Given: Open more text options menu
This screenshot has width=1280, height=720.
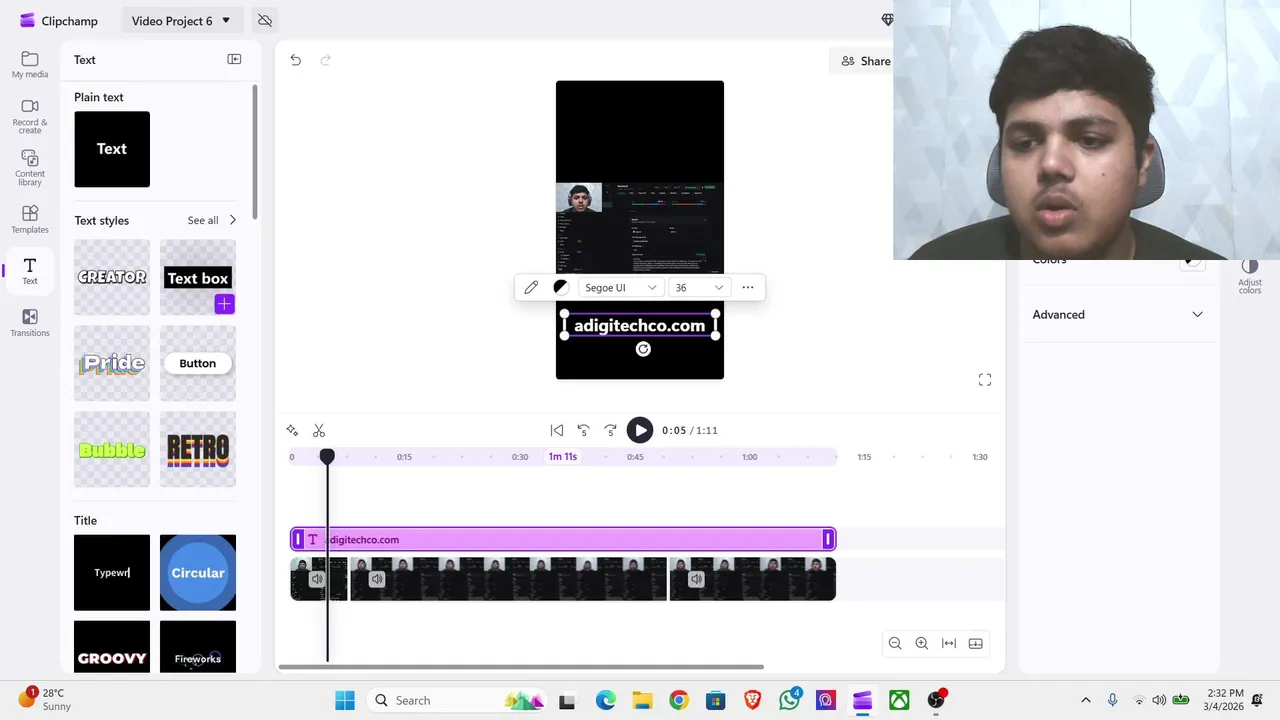Looking at the screenshot, I should coord(748,287).
